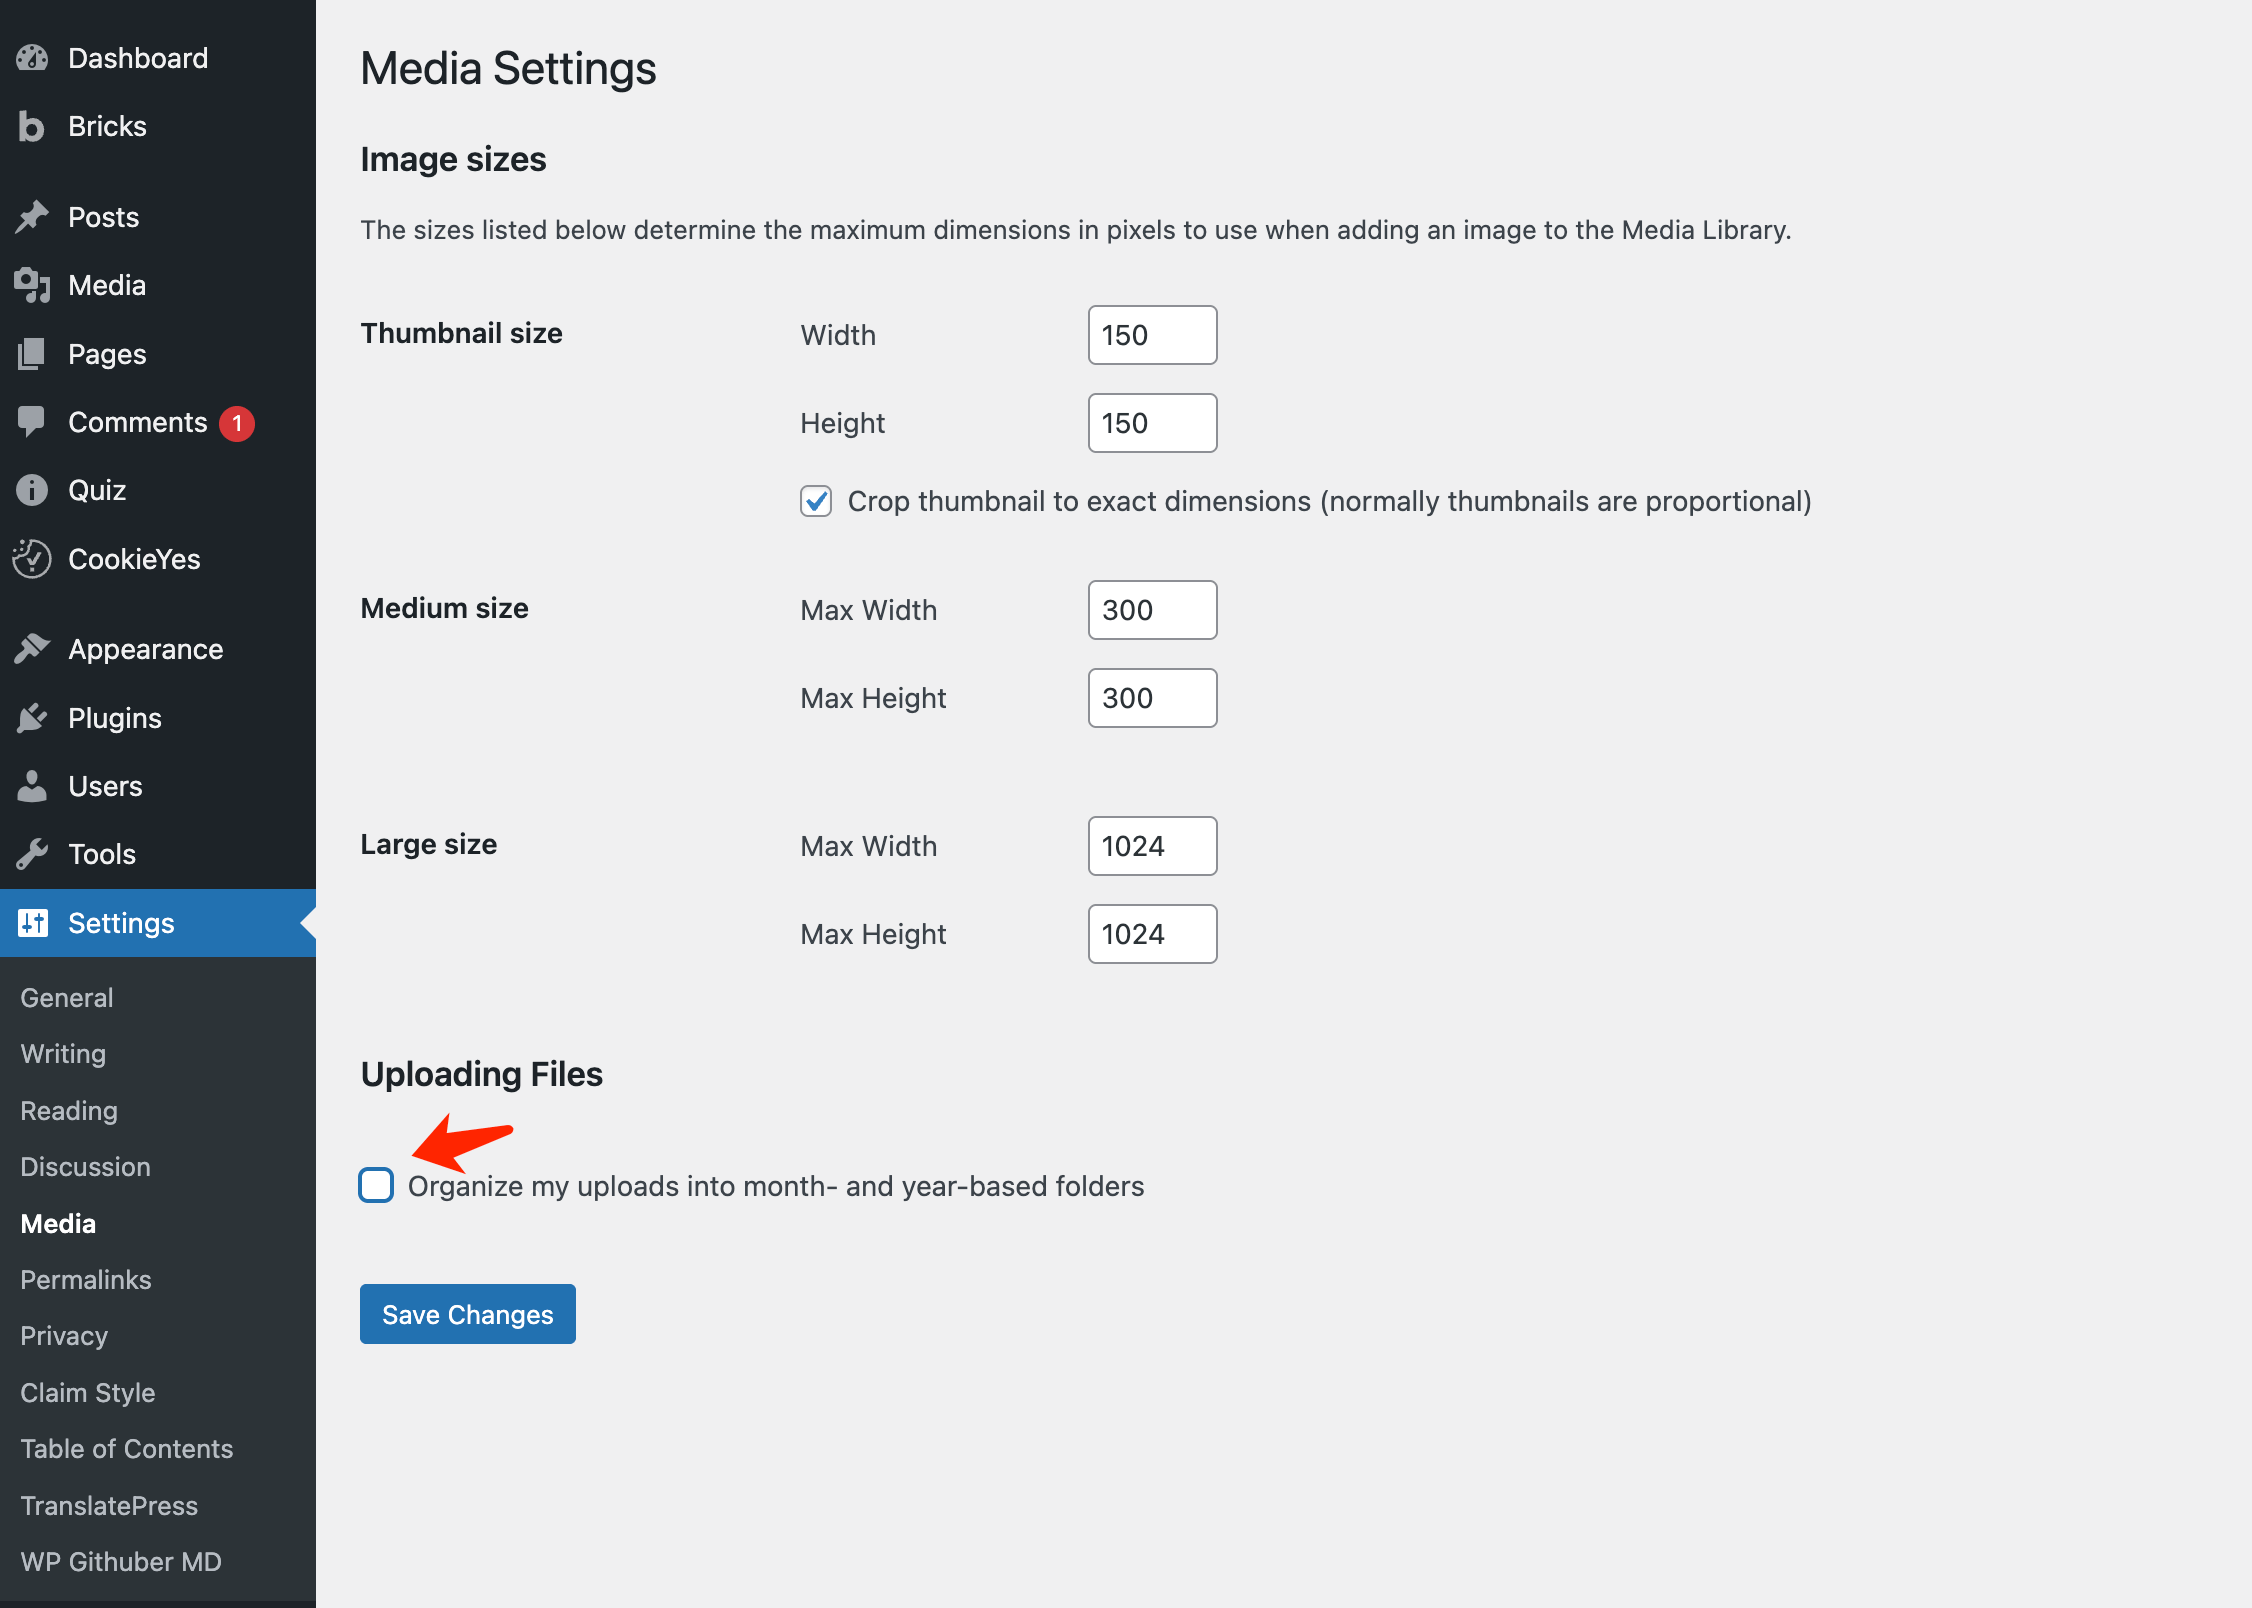
Task: Enable organizing uploads into month-based folders
Action: (376, 1185)
